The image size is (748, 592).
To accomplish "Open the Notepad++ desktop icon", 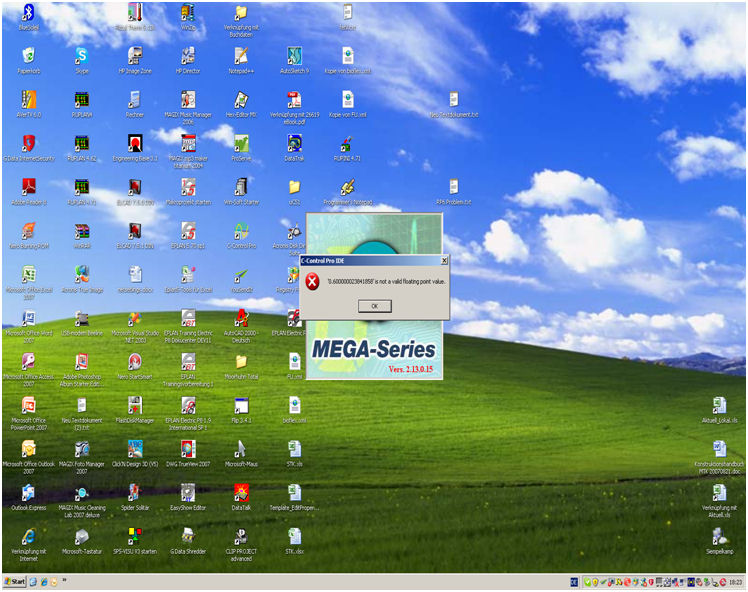I will click(241, 56).
